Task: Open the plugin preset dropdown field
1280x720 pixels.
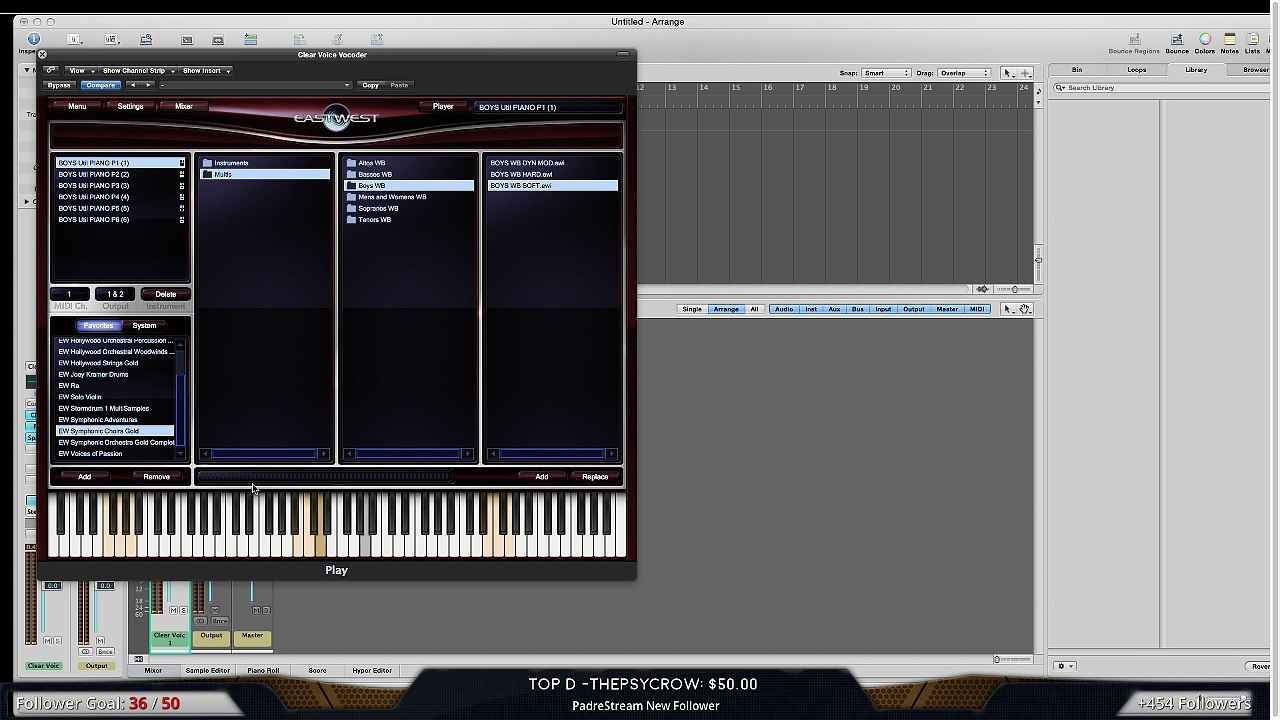Action: point(255,85)
